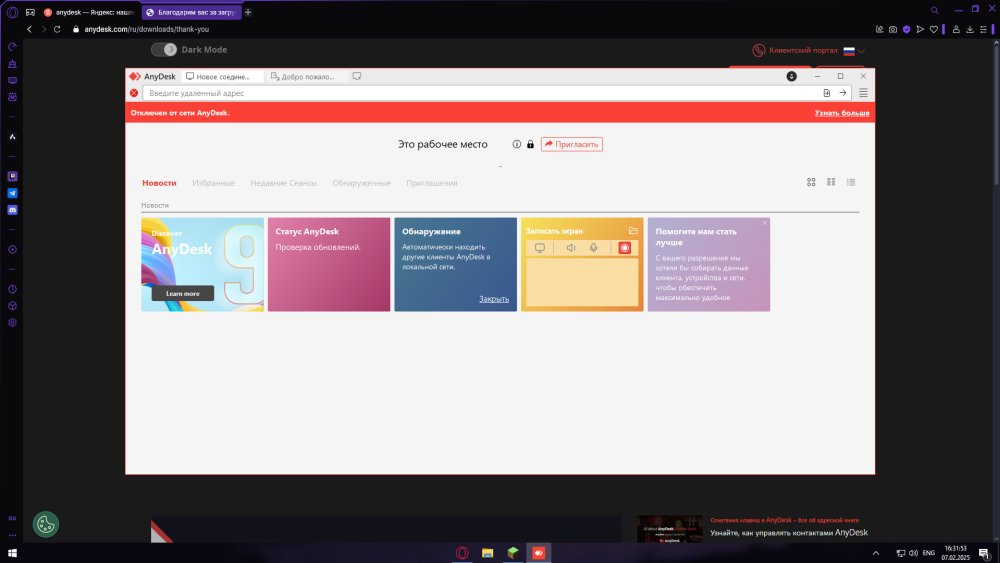Show hidden system tray icons
This screenshot has width=1000, height=563.
pos(876,553)
